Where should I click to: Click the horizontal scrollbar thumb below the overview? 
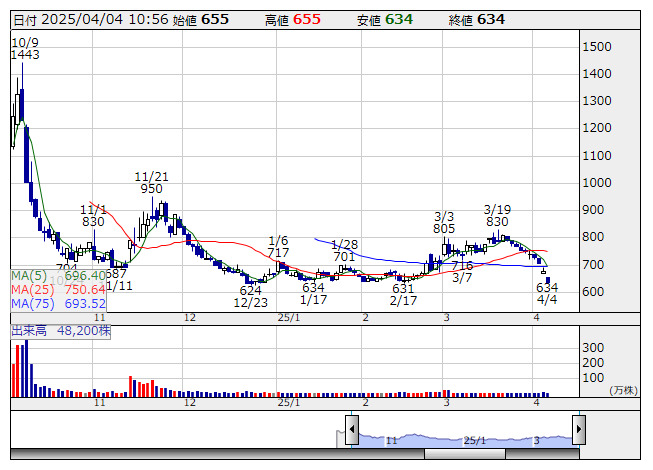coord(465,454)
